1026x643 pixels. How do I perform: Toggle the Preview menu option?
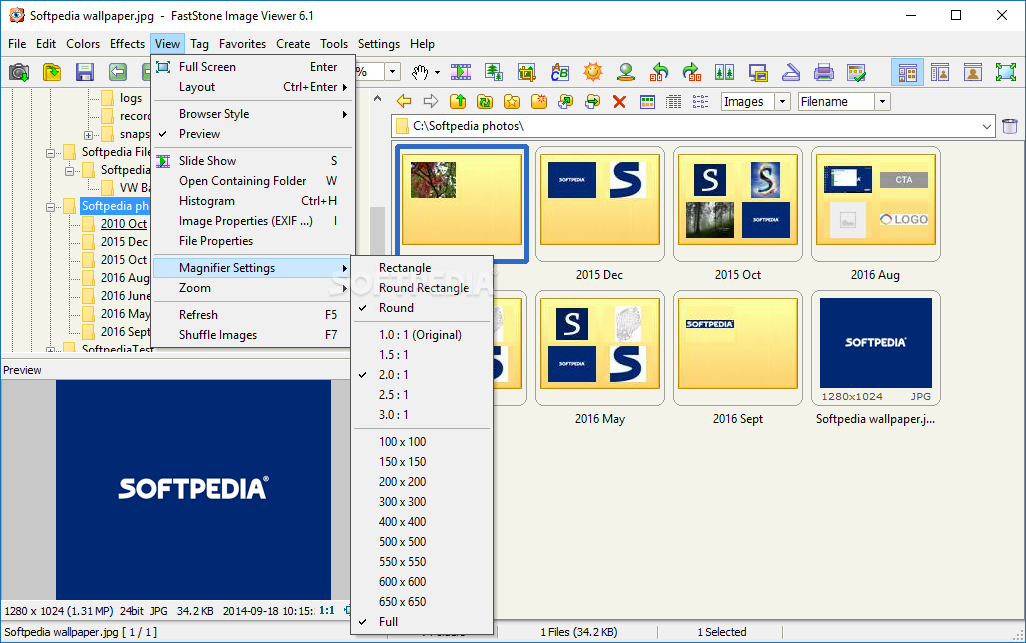click(x=254, y=133)
